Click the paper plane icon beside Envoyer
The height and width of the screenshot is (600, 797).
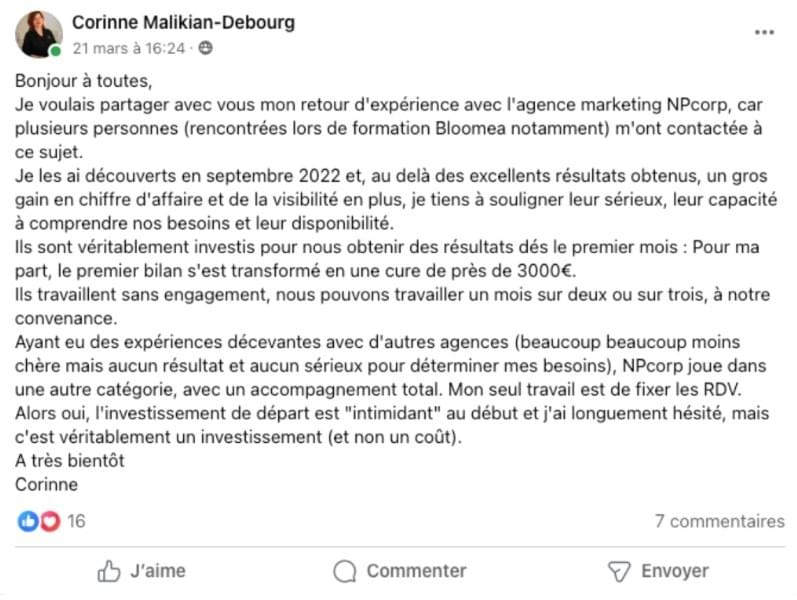point(620,571)
